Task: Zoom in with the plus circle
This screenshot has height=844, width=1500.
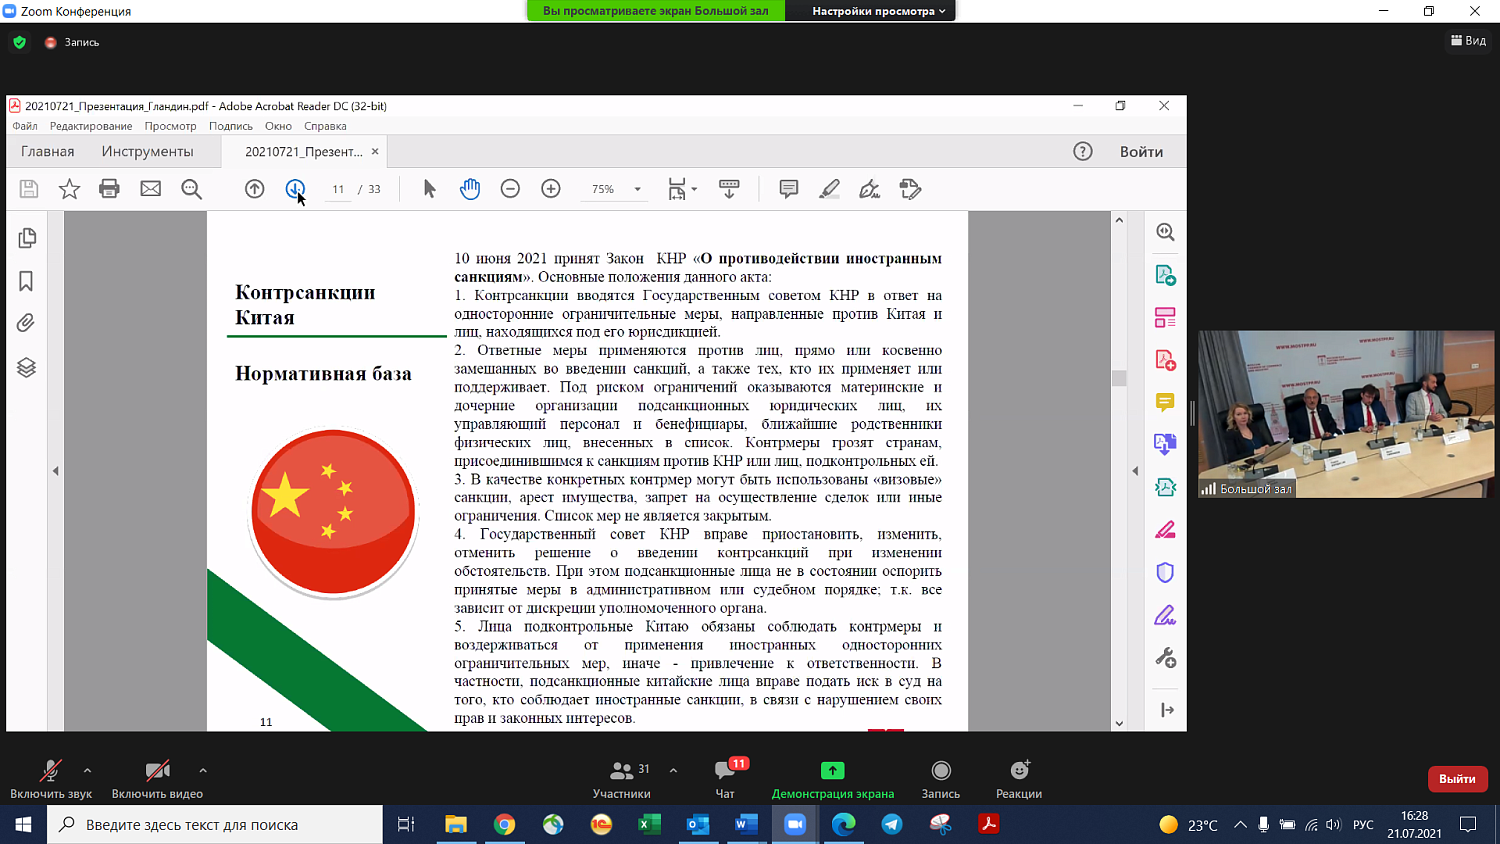Action: [x=551, y=189]
